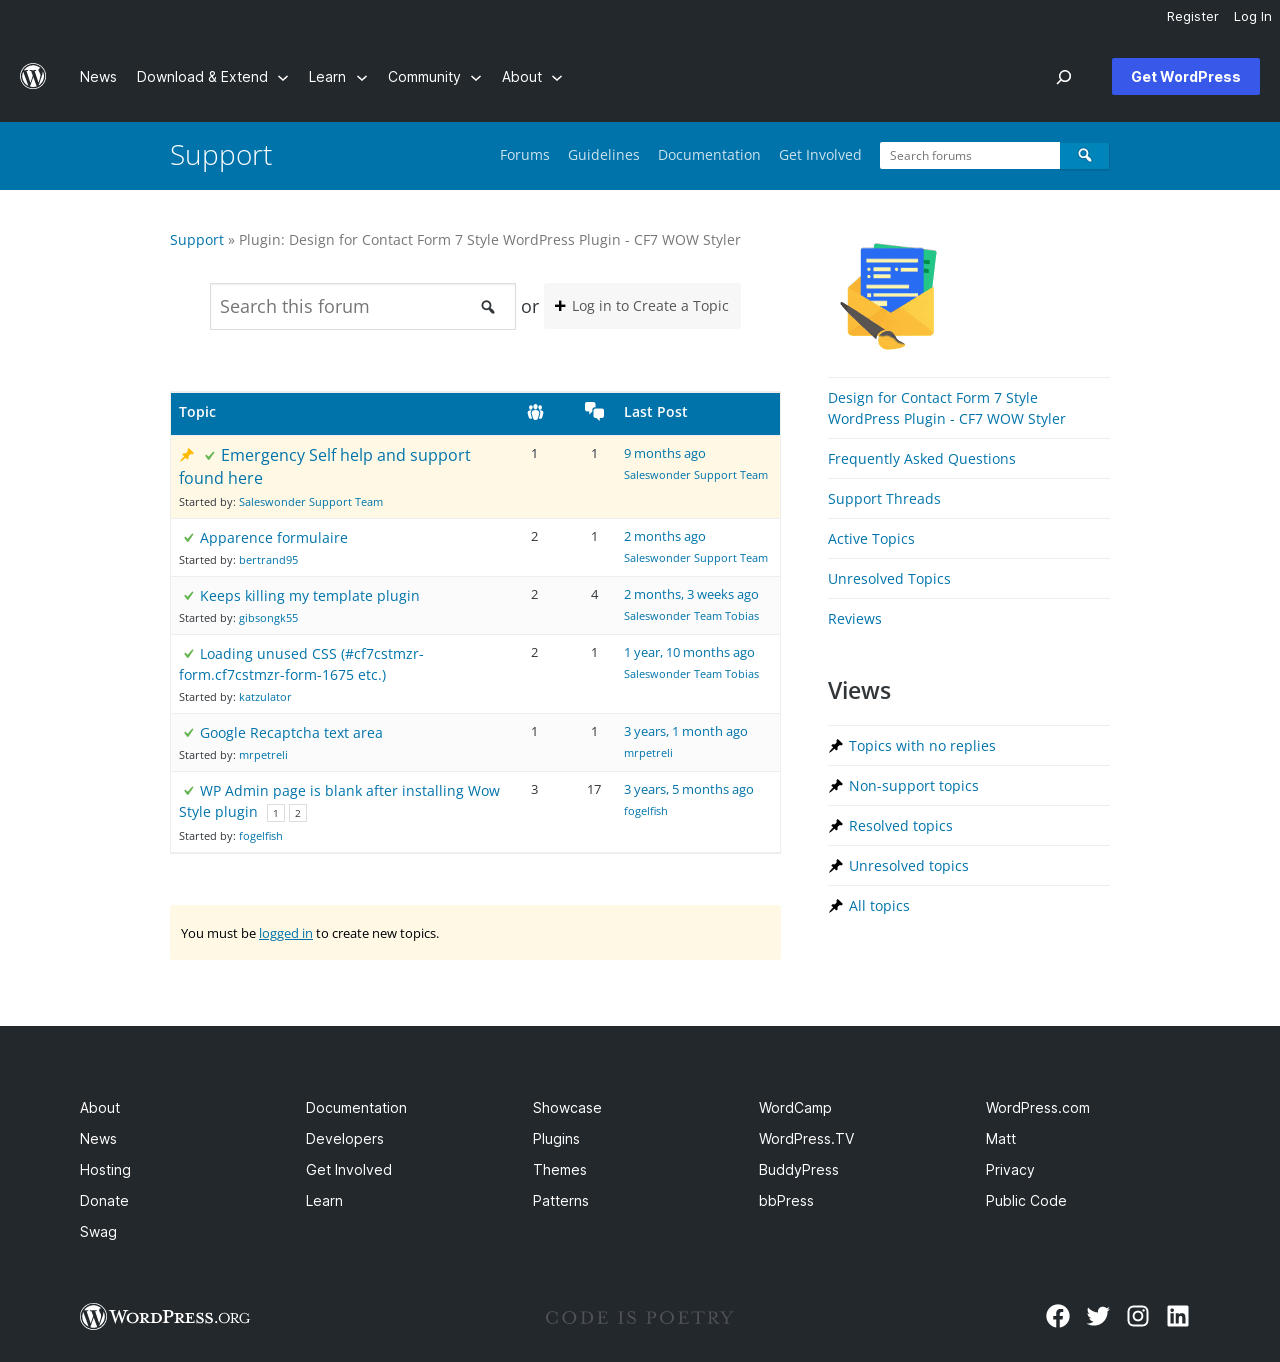
Task: Click pin icon beside Unresolved topics view
Action: pos(836,866)
